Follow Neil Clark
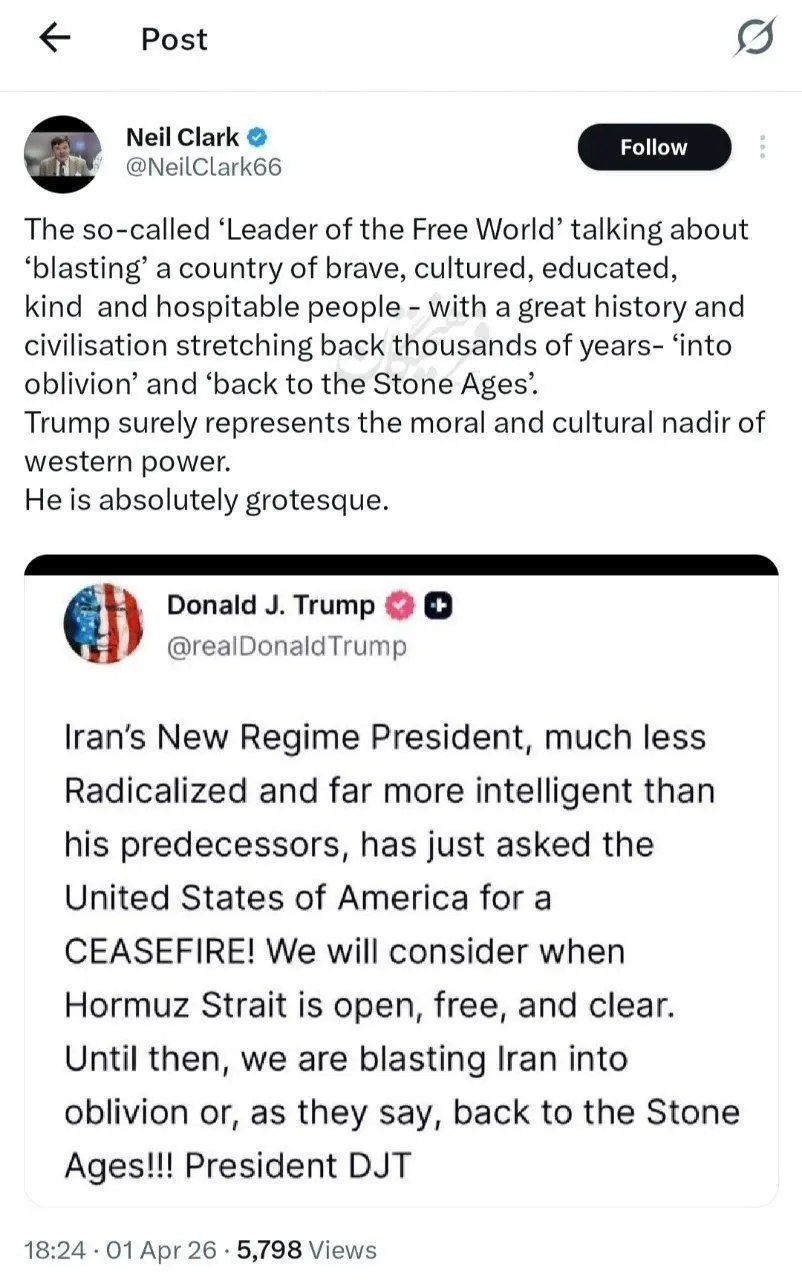The image size is (802, 1280). coord(654,148)
